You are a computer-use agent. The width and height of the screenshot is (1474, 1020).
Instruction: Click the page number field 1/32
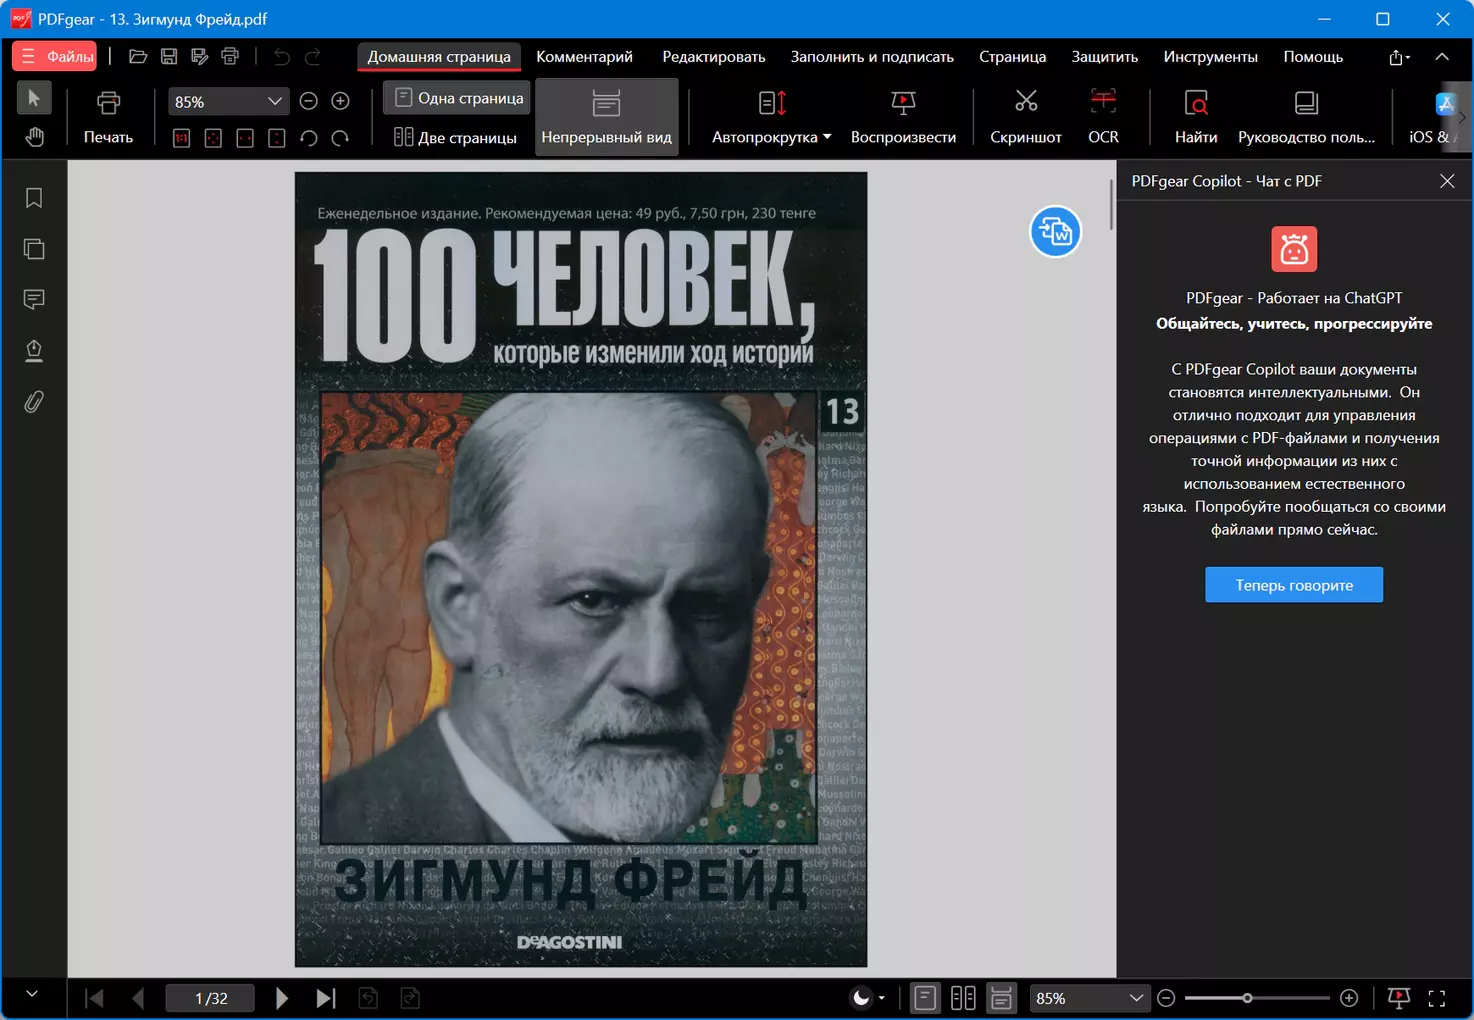click(211, 998)
